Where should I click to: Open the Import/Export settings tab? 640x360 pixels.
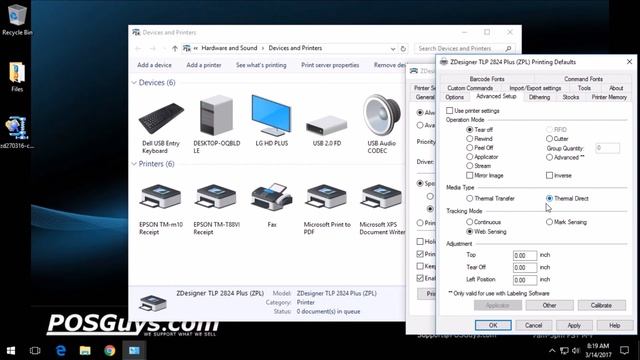pyautogui.click(x=535, y=88)
